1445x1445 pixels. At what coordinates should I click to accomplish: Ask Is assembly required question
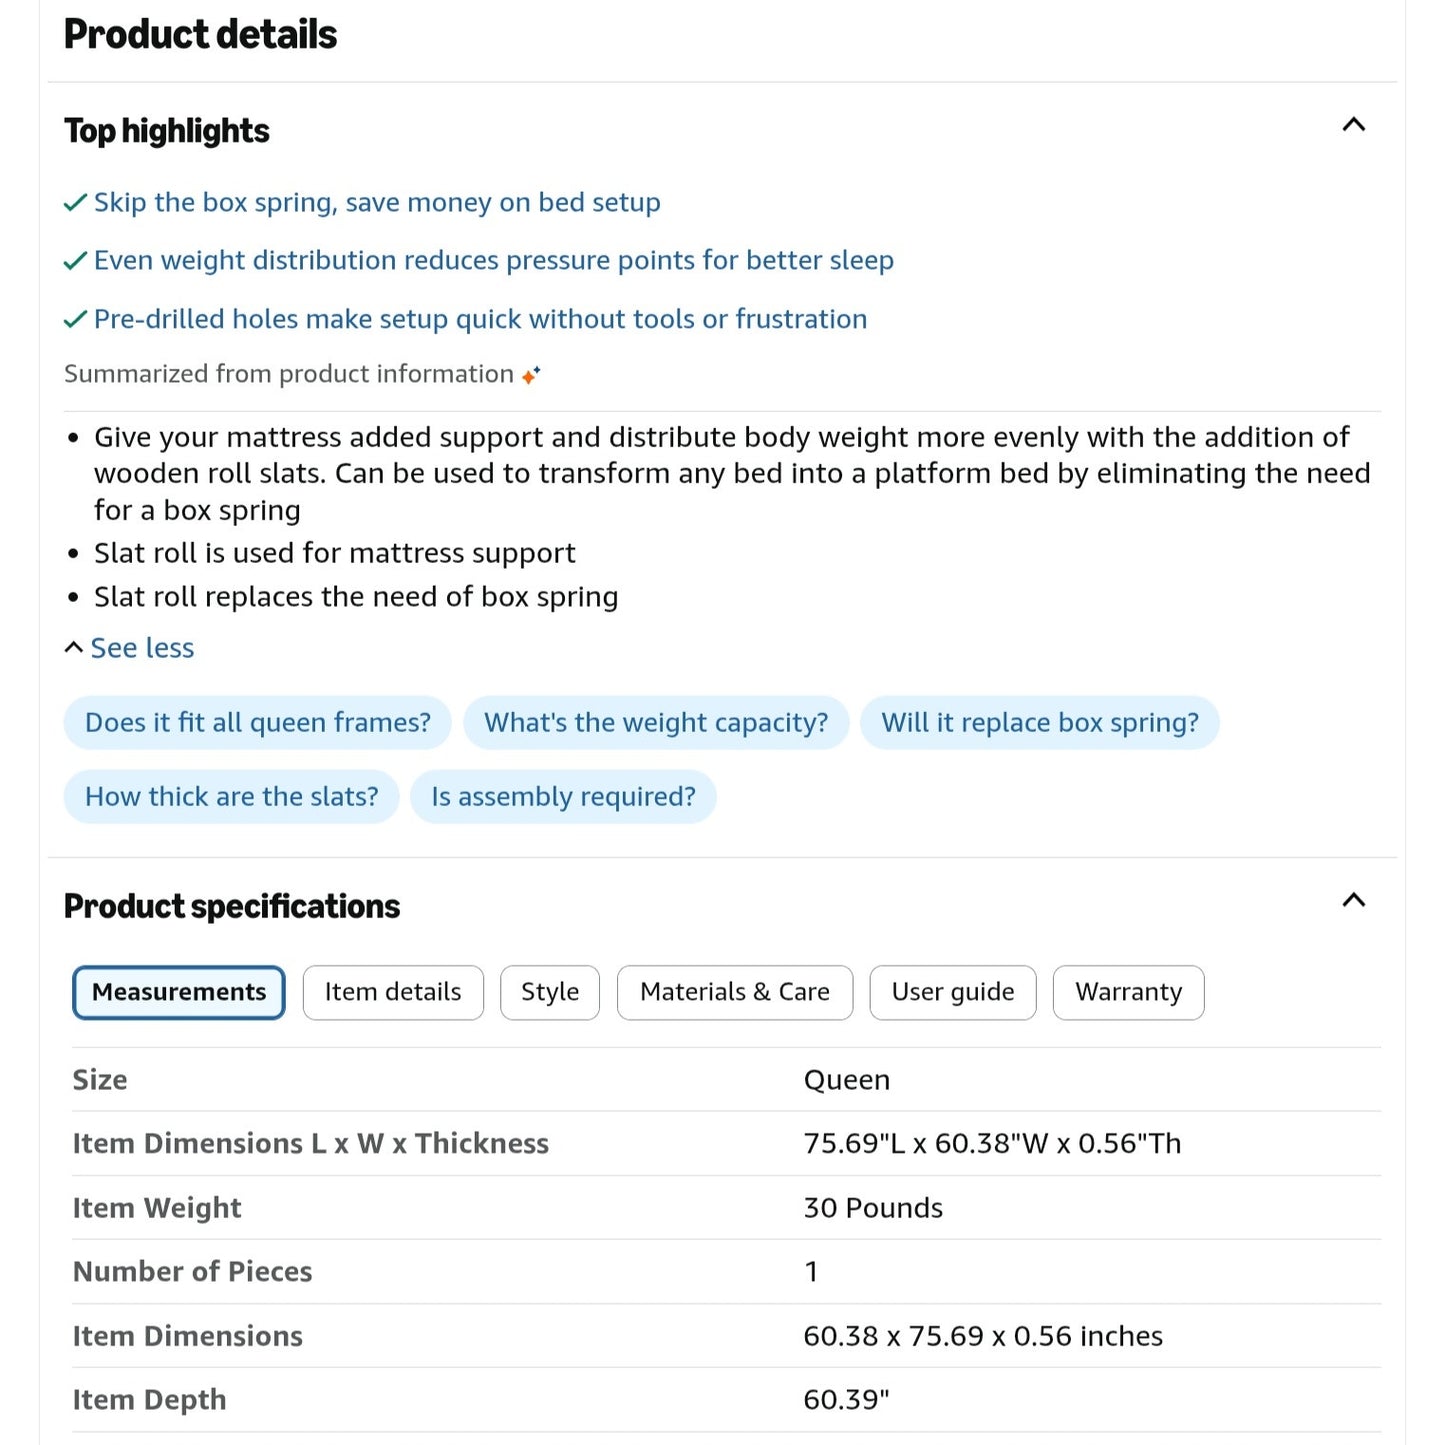click(564, 797)
